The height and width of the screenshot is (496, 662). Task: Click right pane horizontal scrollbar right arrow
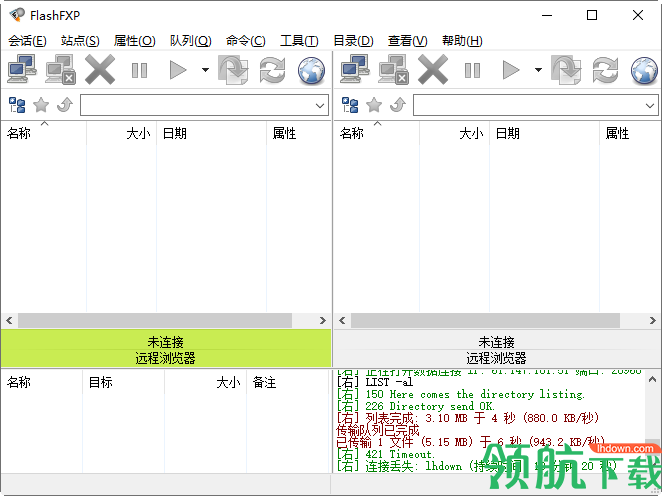[653, 321]
